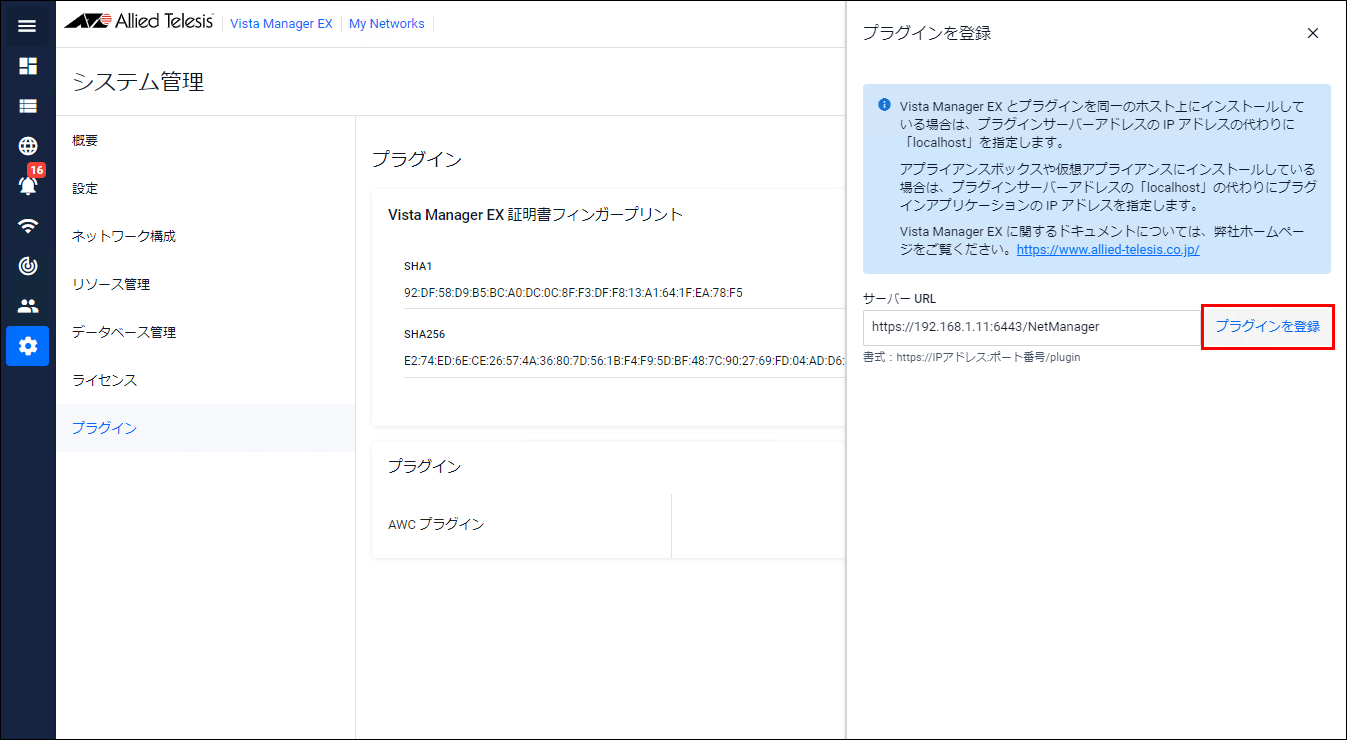1347x740 pixels.
Task: Click the My Networks breadcrumb link
Action: [x=386, y=24]
